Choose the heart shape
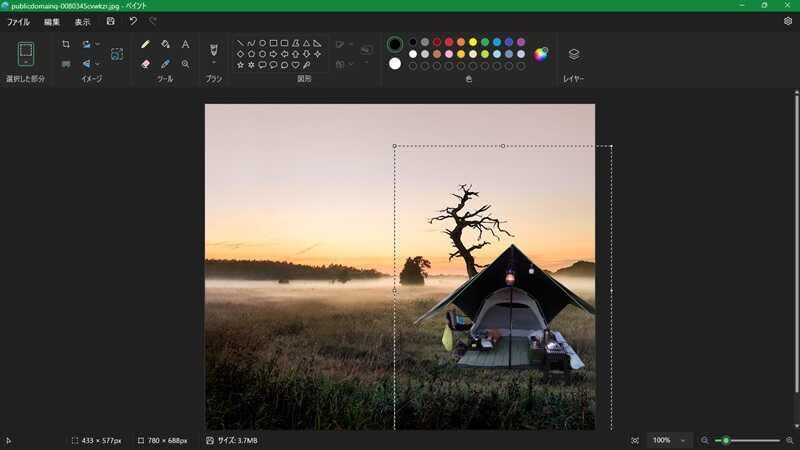The image size is (800, 450). (x=295, y=64)
